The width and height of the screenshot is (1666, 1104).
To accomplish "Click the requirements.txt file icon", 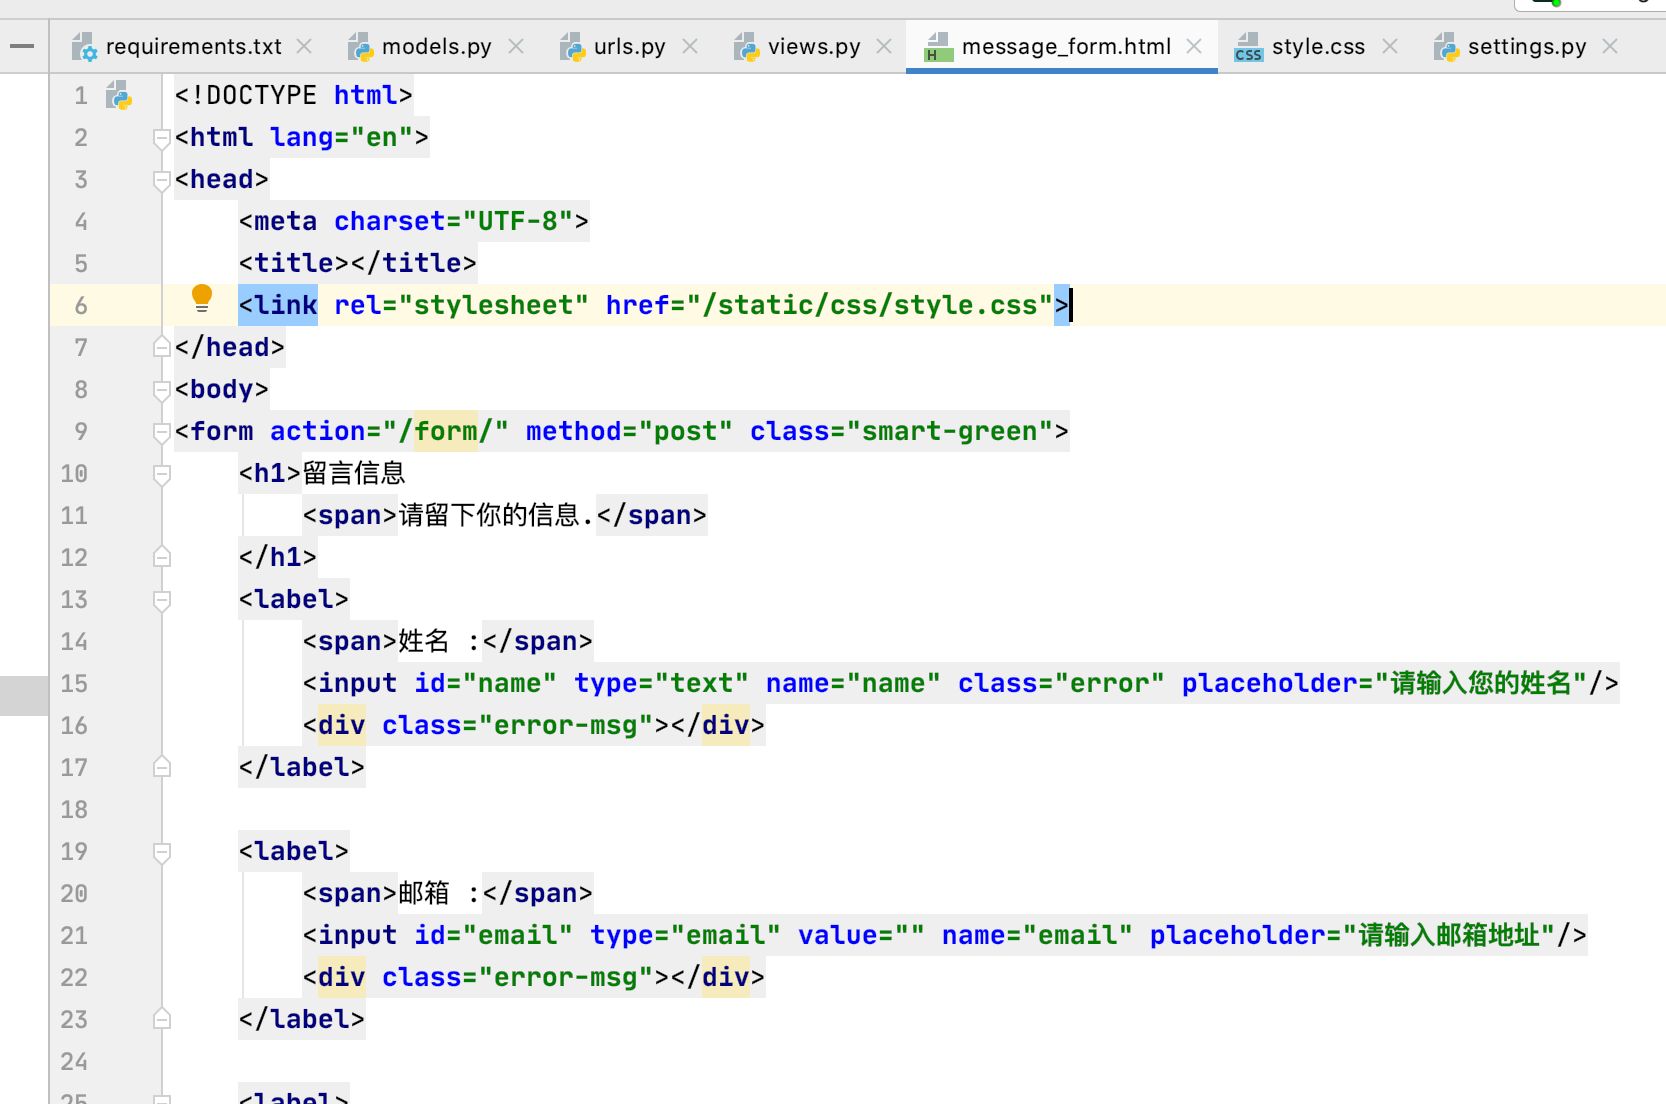I will pyautogui.click(x=84, y=47).
